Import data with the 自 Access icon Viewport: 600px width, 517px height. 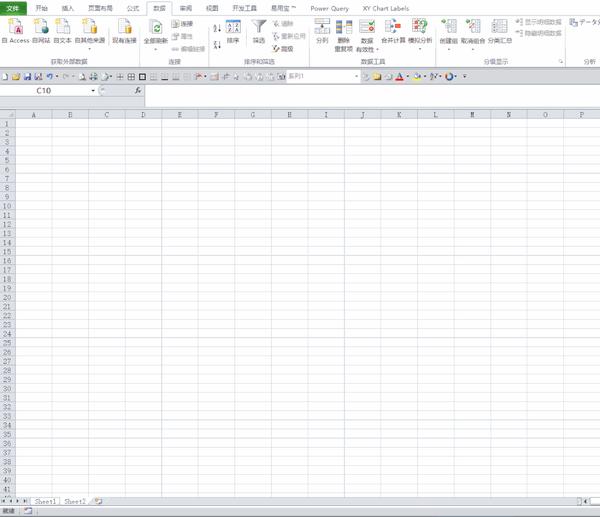15,31
